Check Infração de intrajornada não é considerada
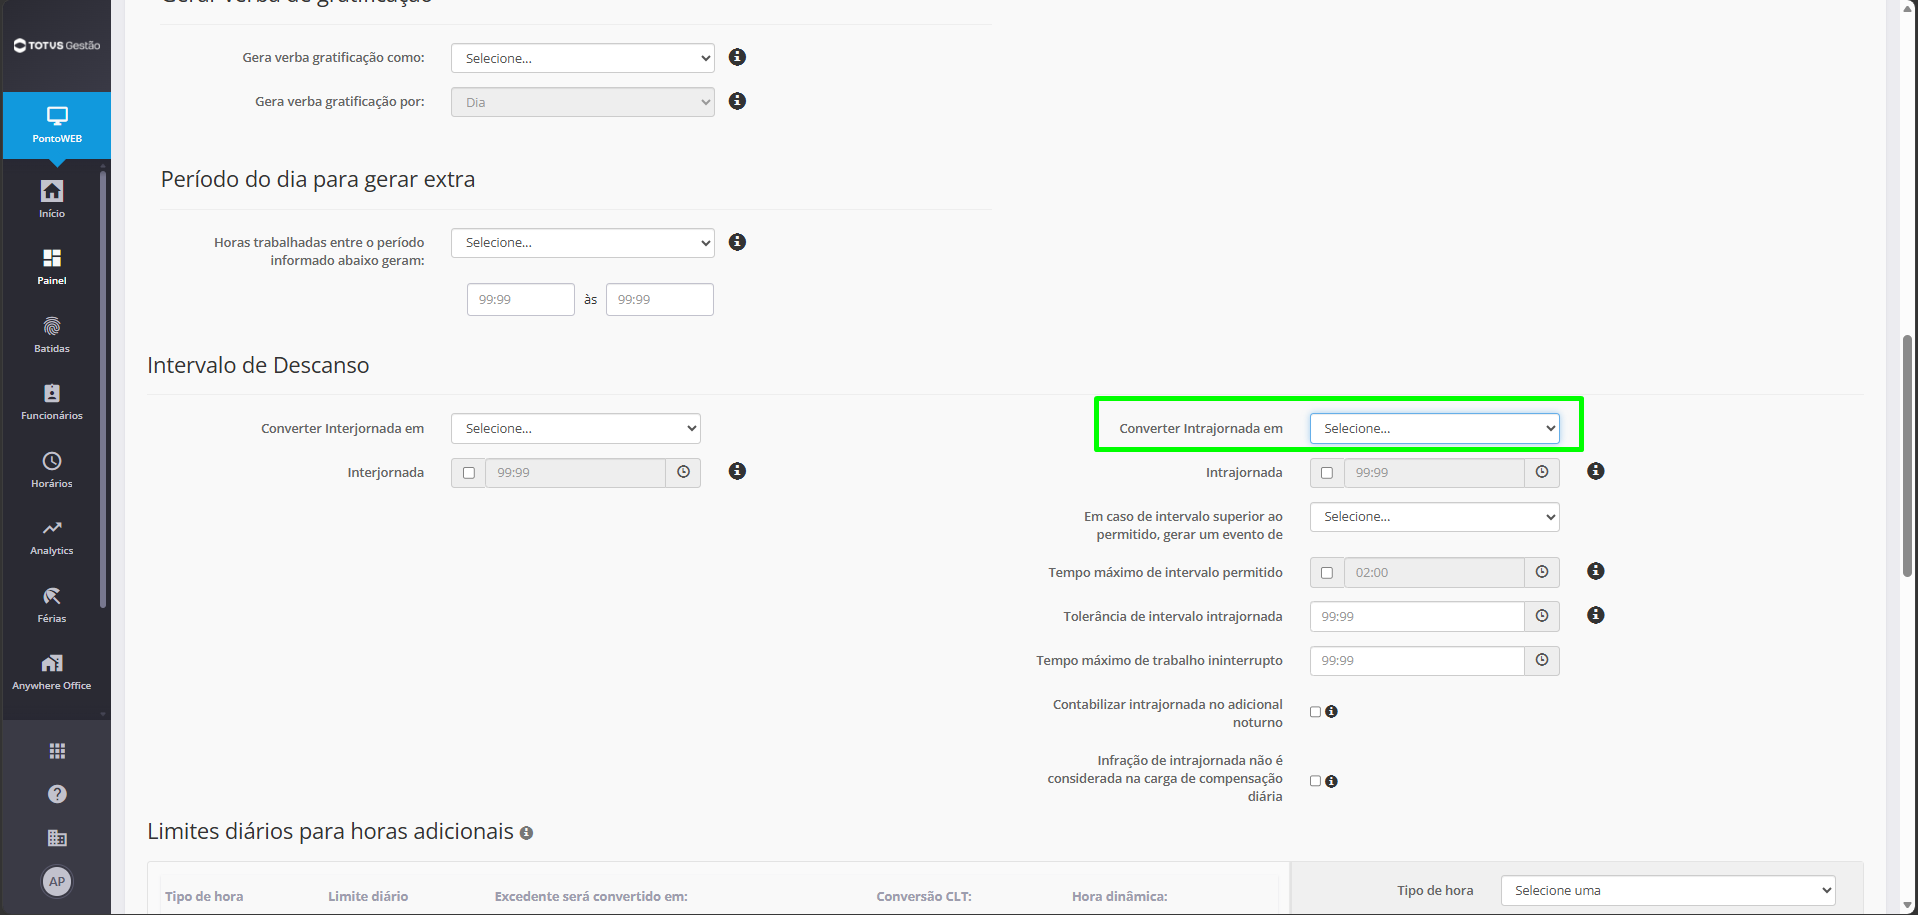Screen dimensions: 1918x915 (1316, 781)
